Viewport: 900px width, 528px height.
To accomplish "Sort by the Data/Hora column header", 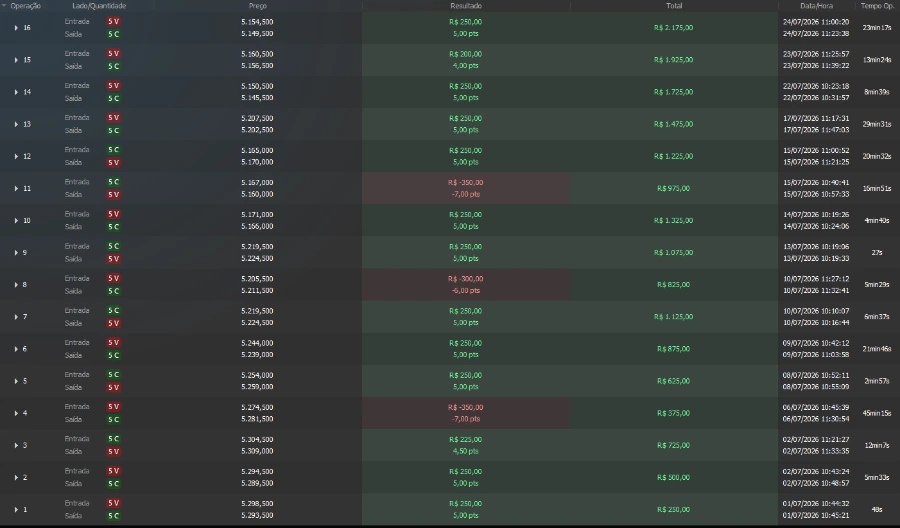I will 816,6.
